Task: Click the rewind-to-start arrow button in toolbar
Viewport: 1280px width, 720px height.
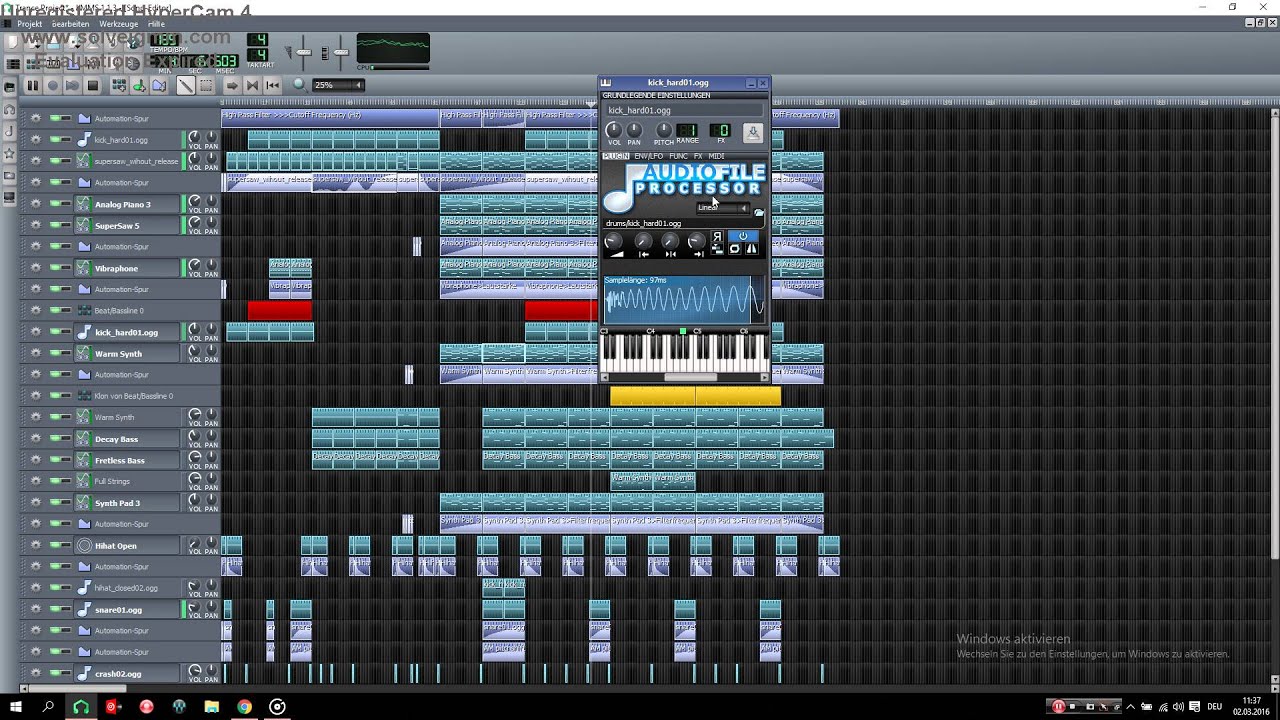Action: (272, 86)
